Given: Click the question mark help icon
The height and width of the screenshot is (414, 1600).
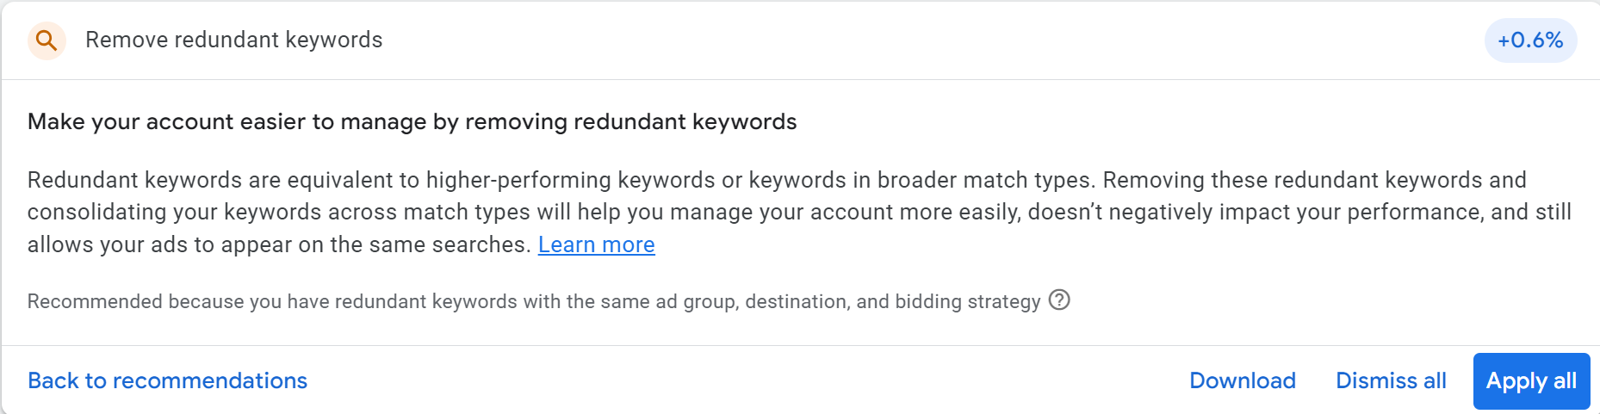Looking at the screenshot, I should pos(1059,300).
